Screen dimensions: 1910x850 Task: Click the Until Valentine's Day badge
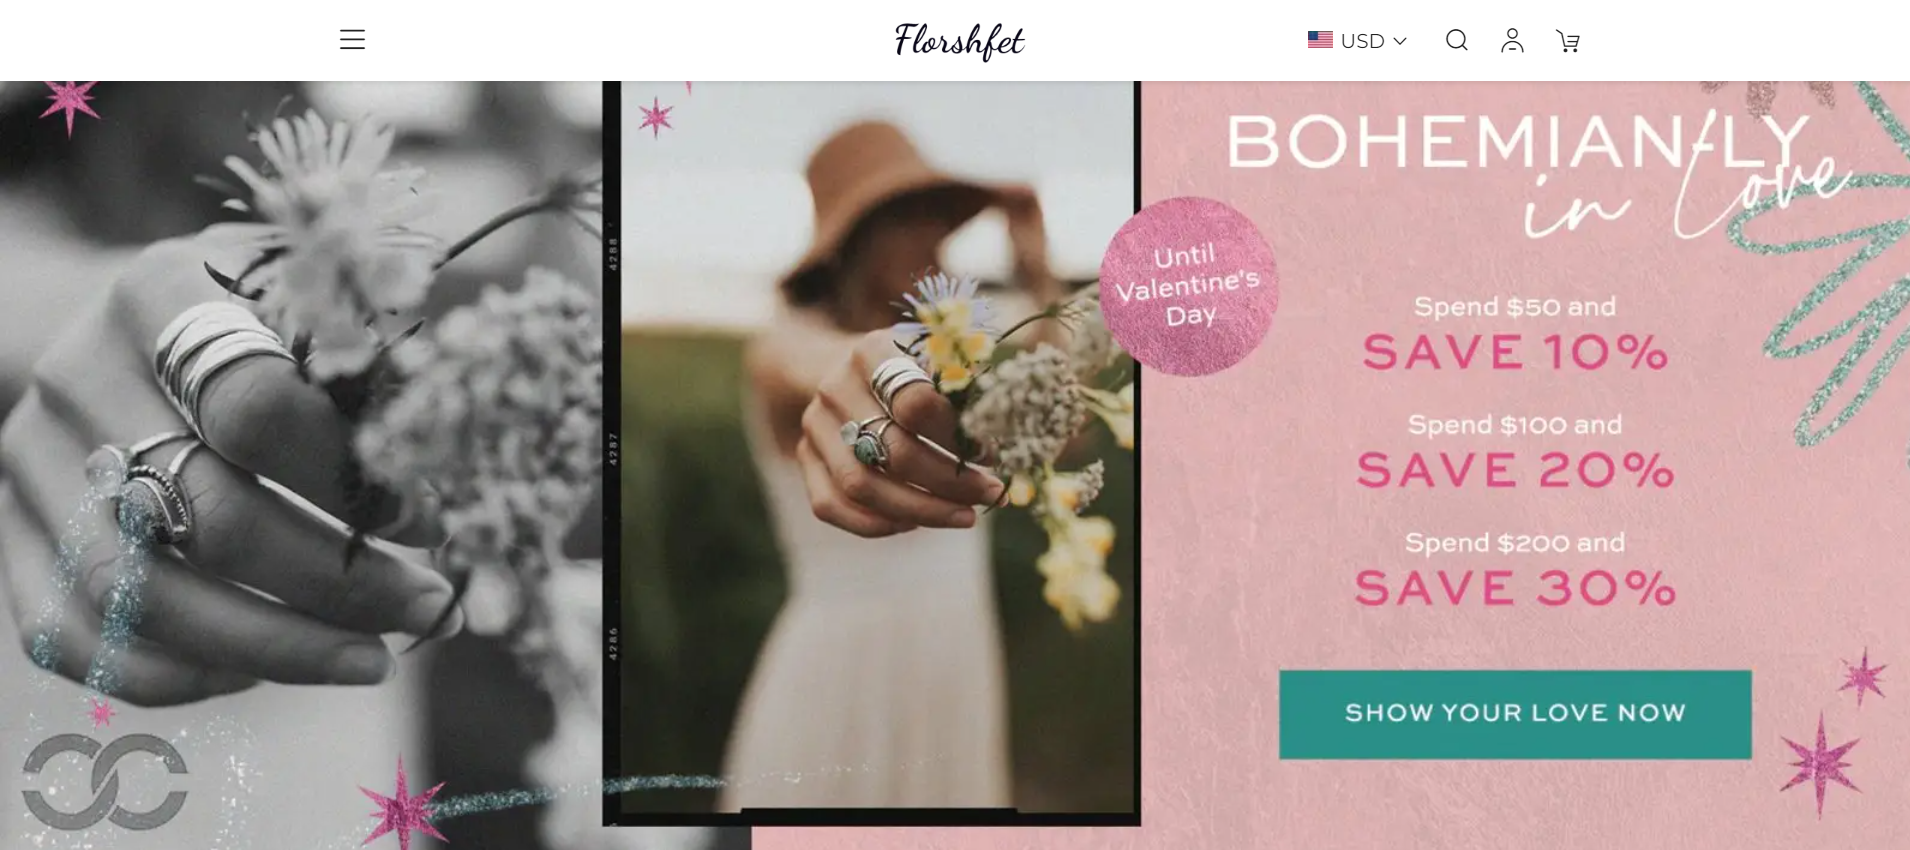pos(1188,286)
